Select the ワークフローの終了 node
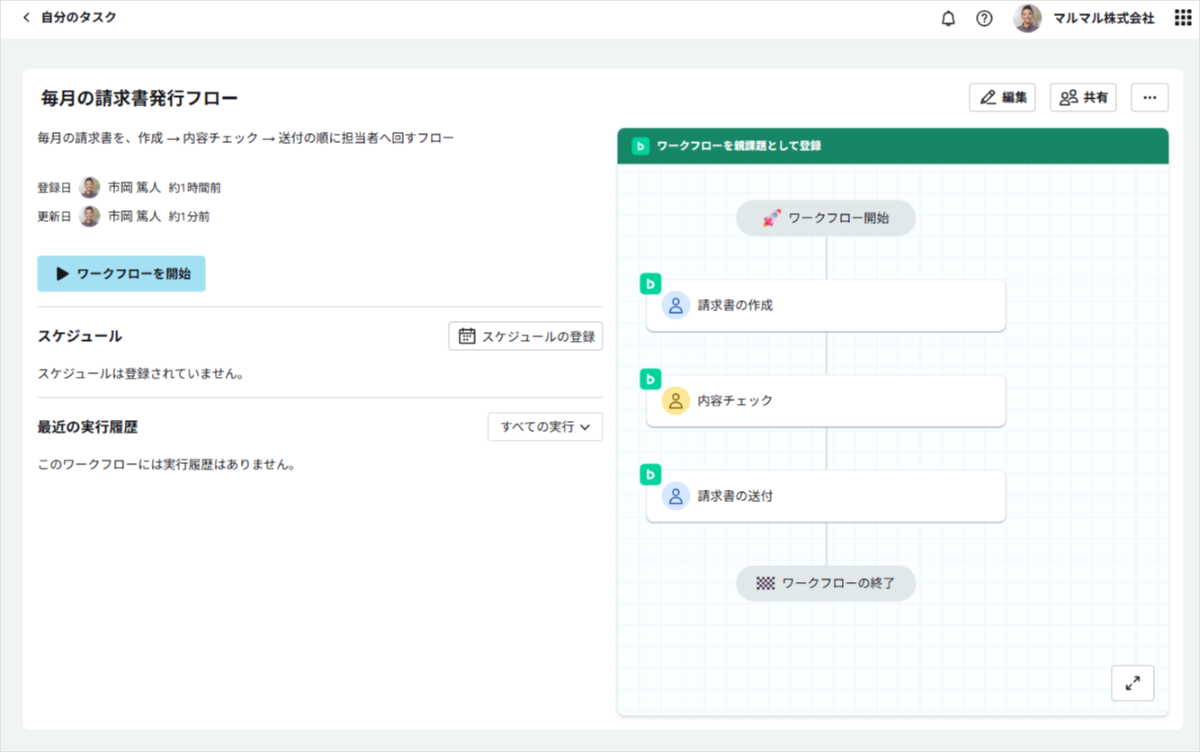The image size is (1200, 753). [x=826, y=582]
